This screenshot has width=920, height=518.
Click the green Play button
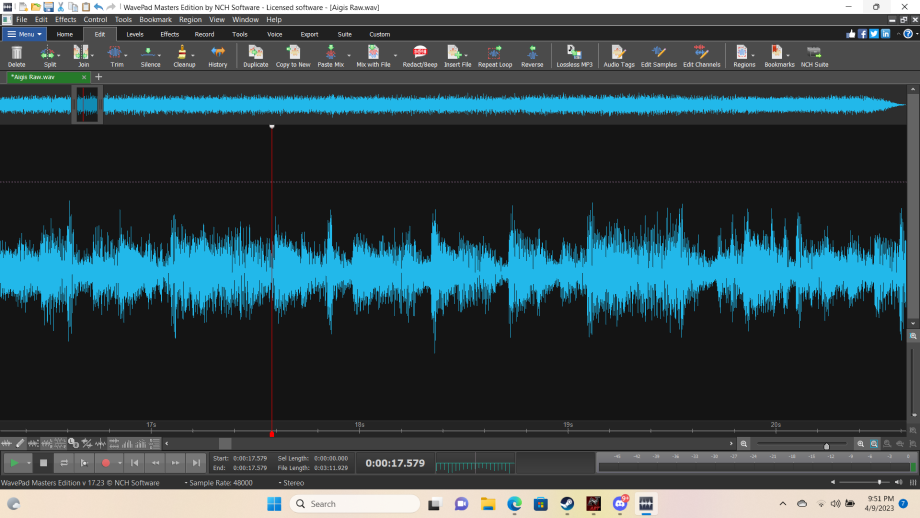(14, 463)
